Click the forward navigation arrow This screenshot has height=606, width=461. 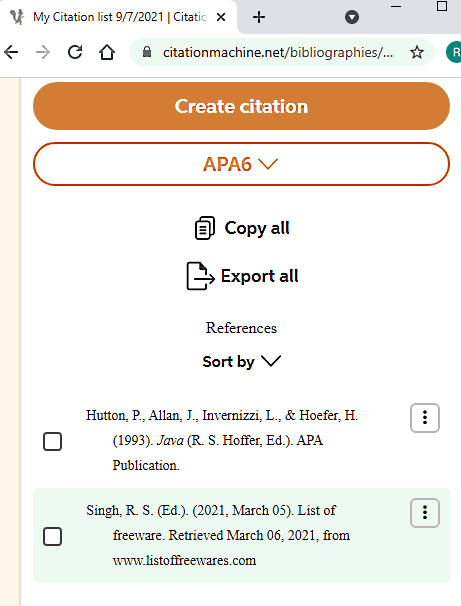(x=43, y=52)
